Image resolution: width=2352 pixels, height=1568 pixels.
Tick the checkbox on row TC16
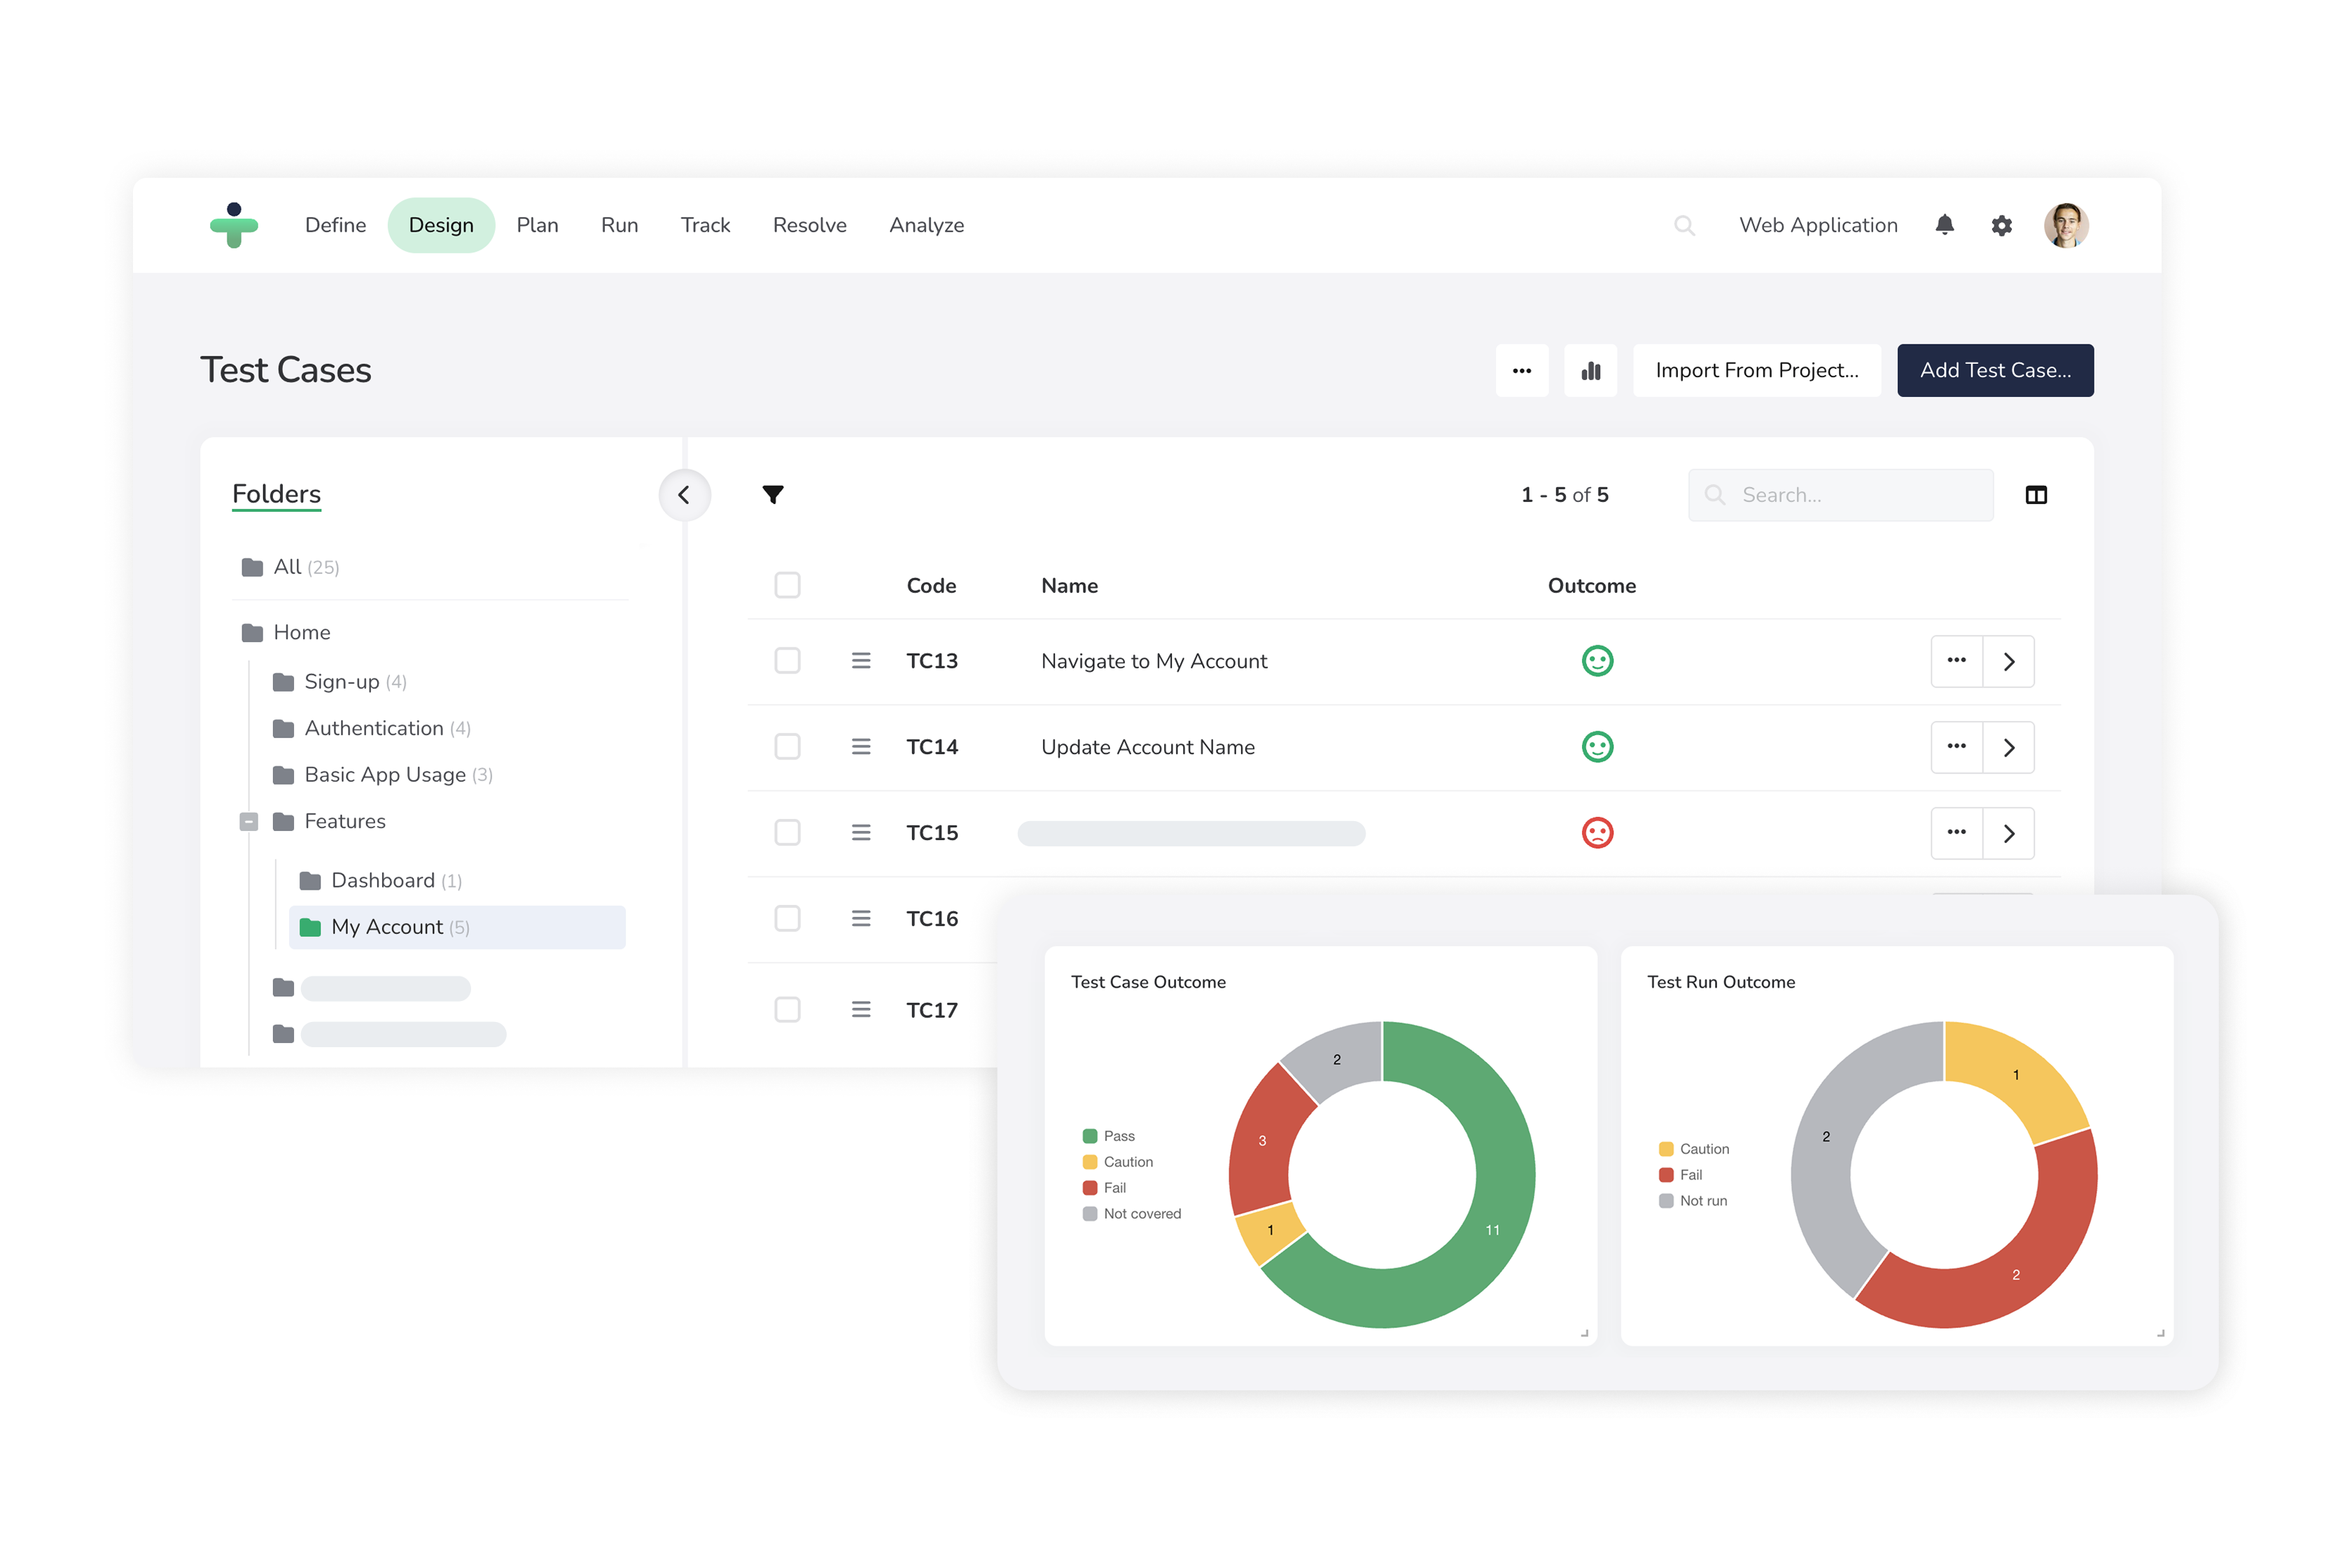pos(787,918)
